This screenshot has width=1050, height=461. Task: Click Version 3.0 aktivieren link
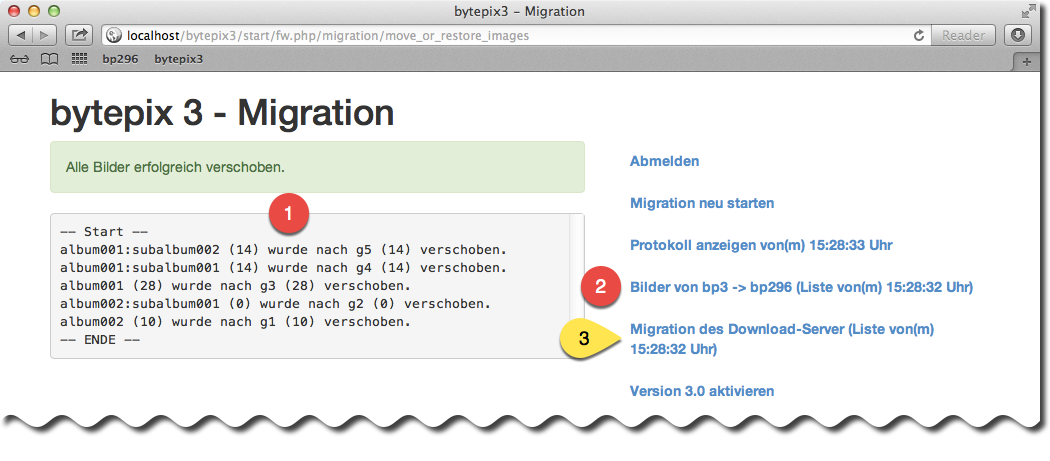(x=702, y=391)
